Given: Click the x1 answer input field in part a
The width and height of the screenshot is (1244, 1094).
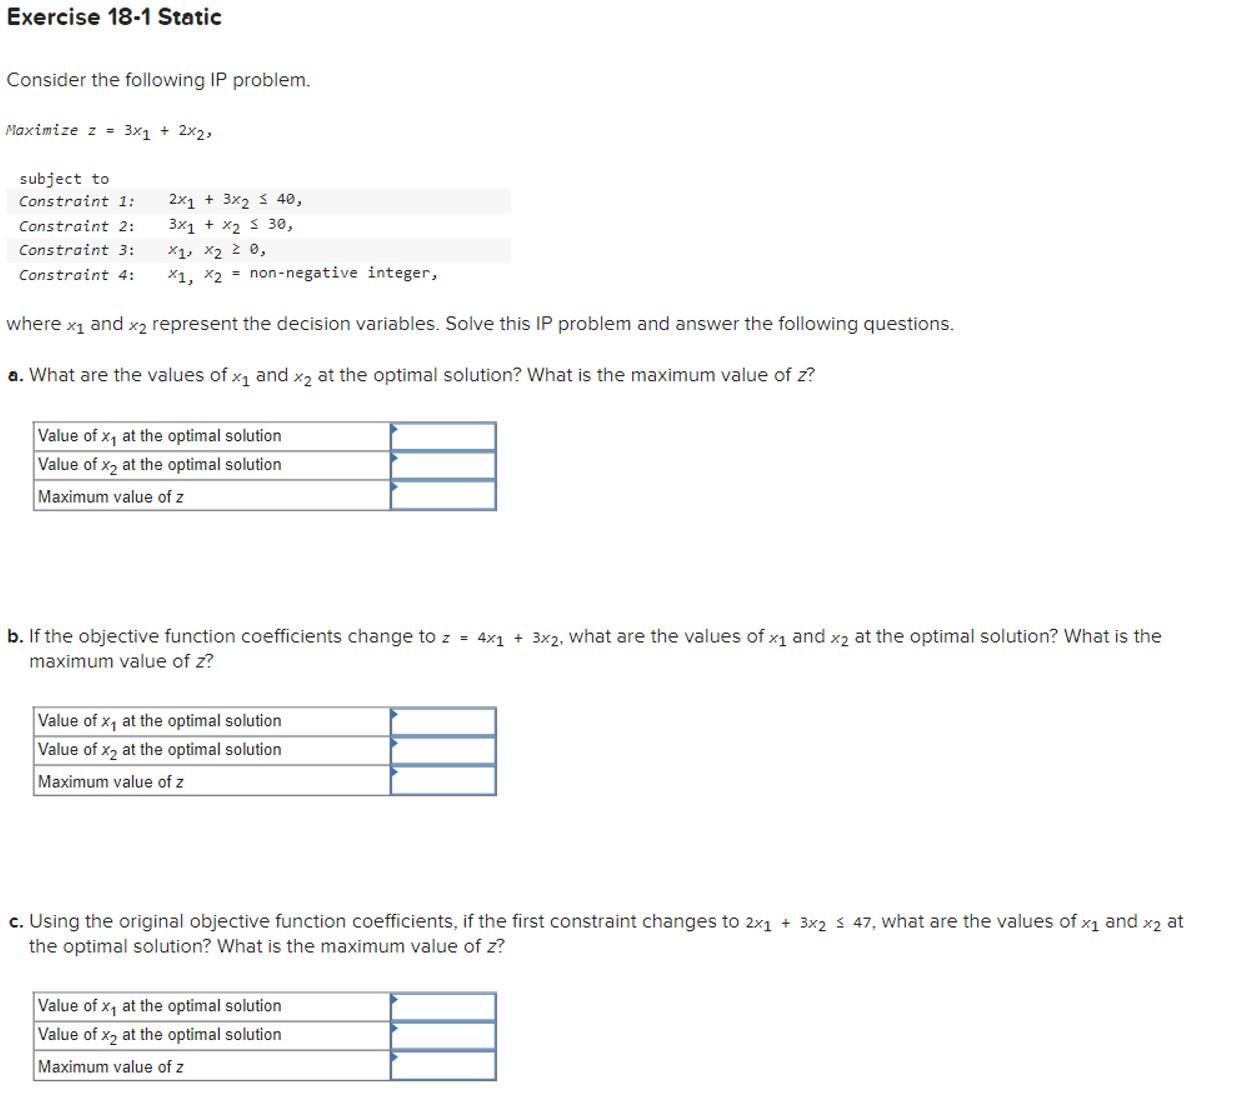Looking at the screenshot, I should coord(445,435).
